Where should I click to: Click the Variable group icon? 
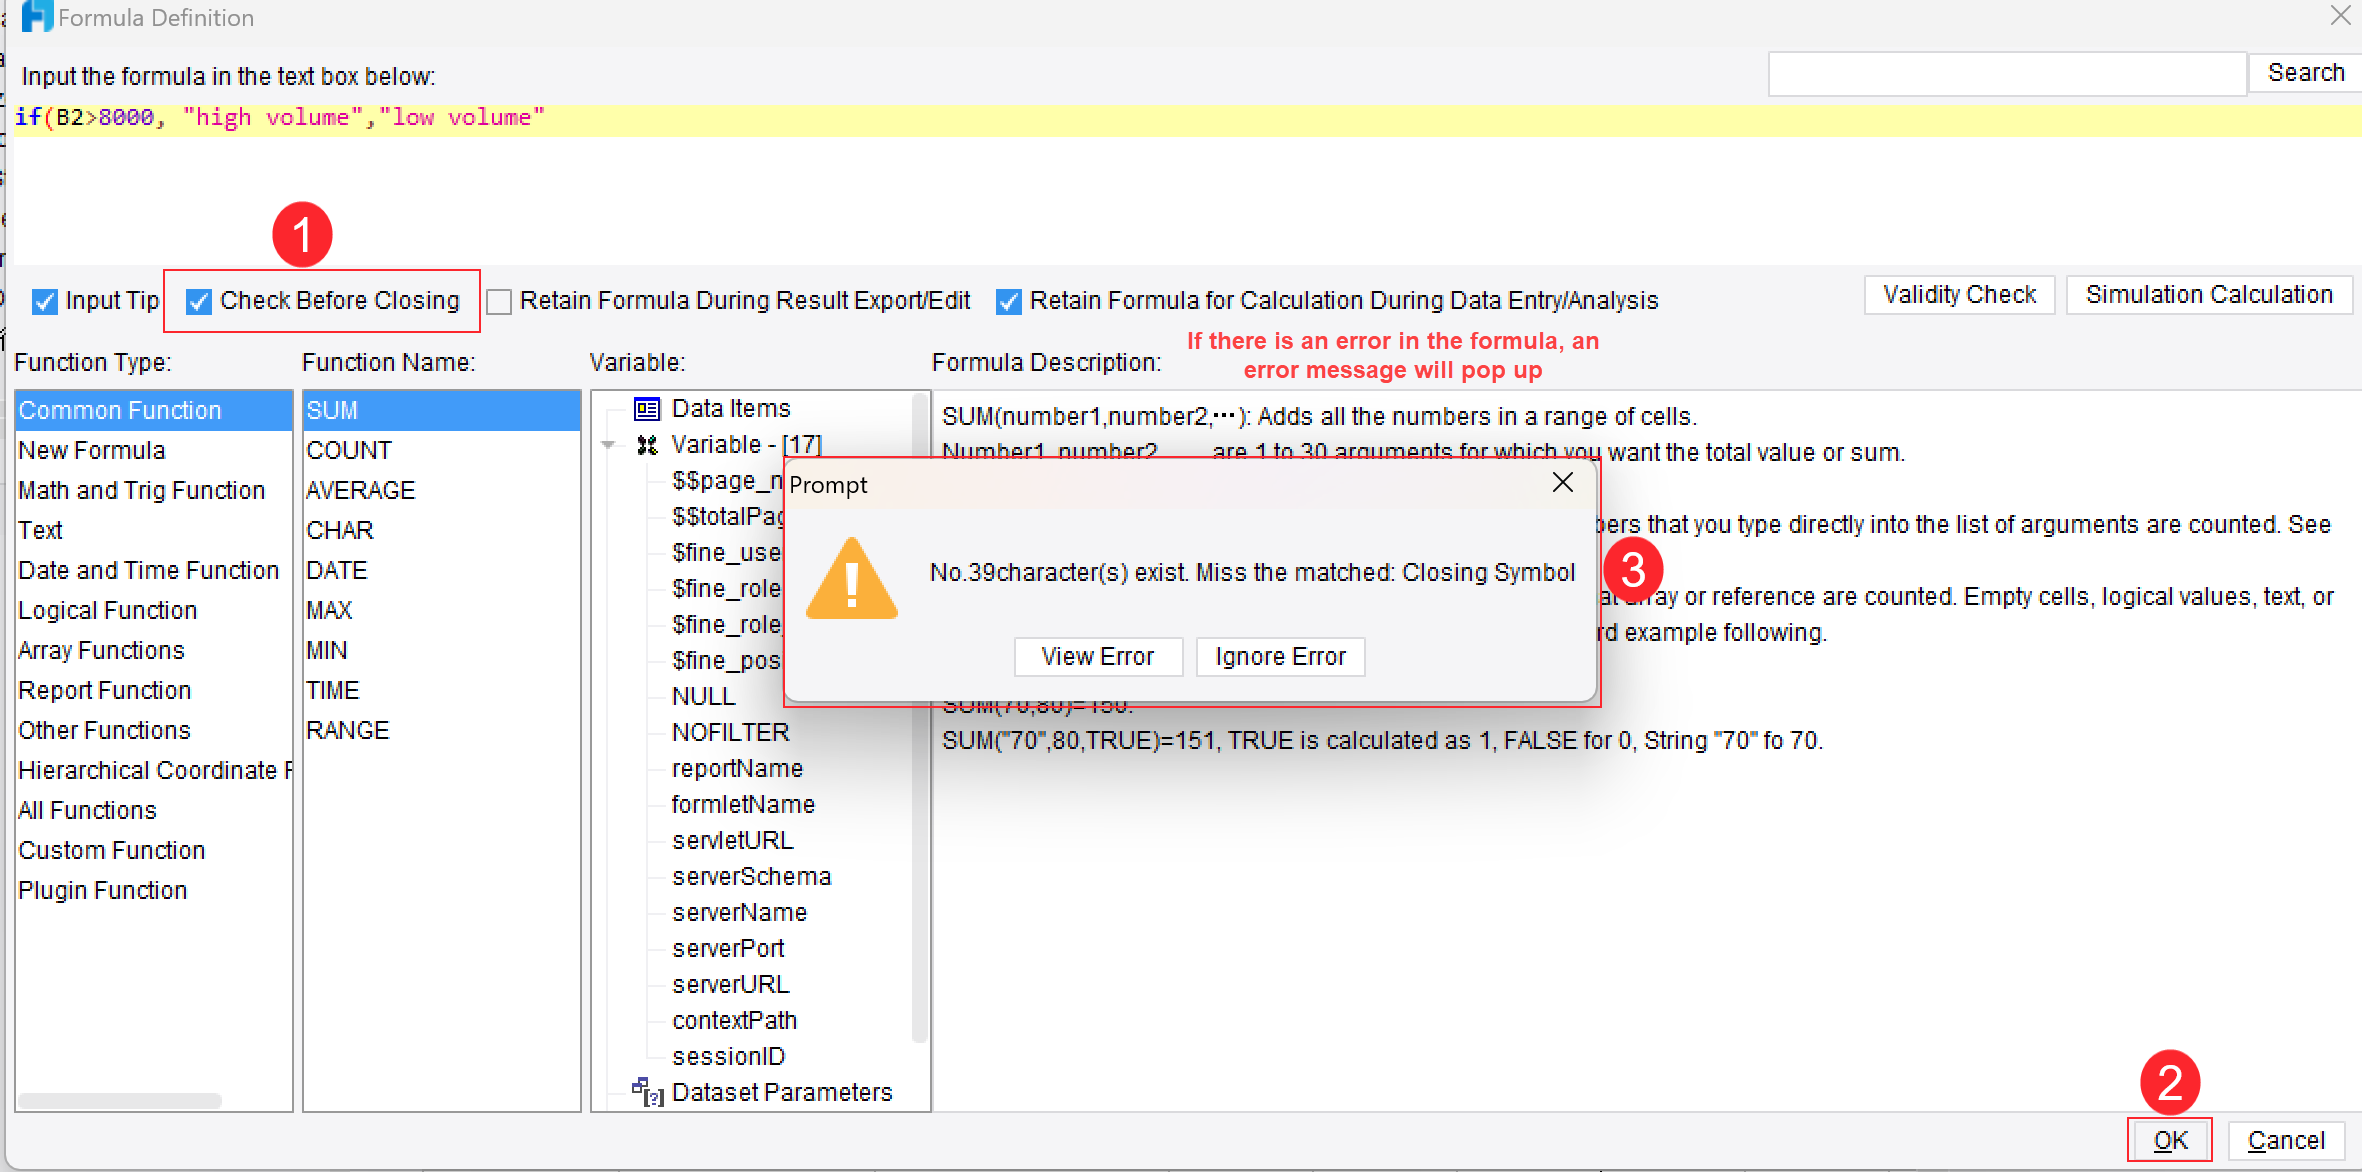coord(647,445)
